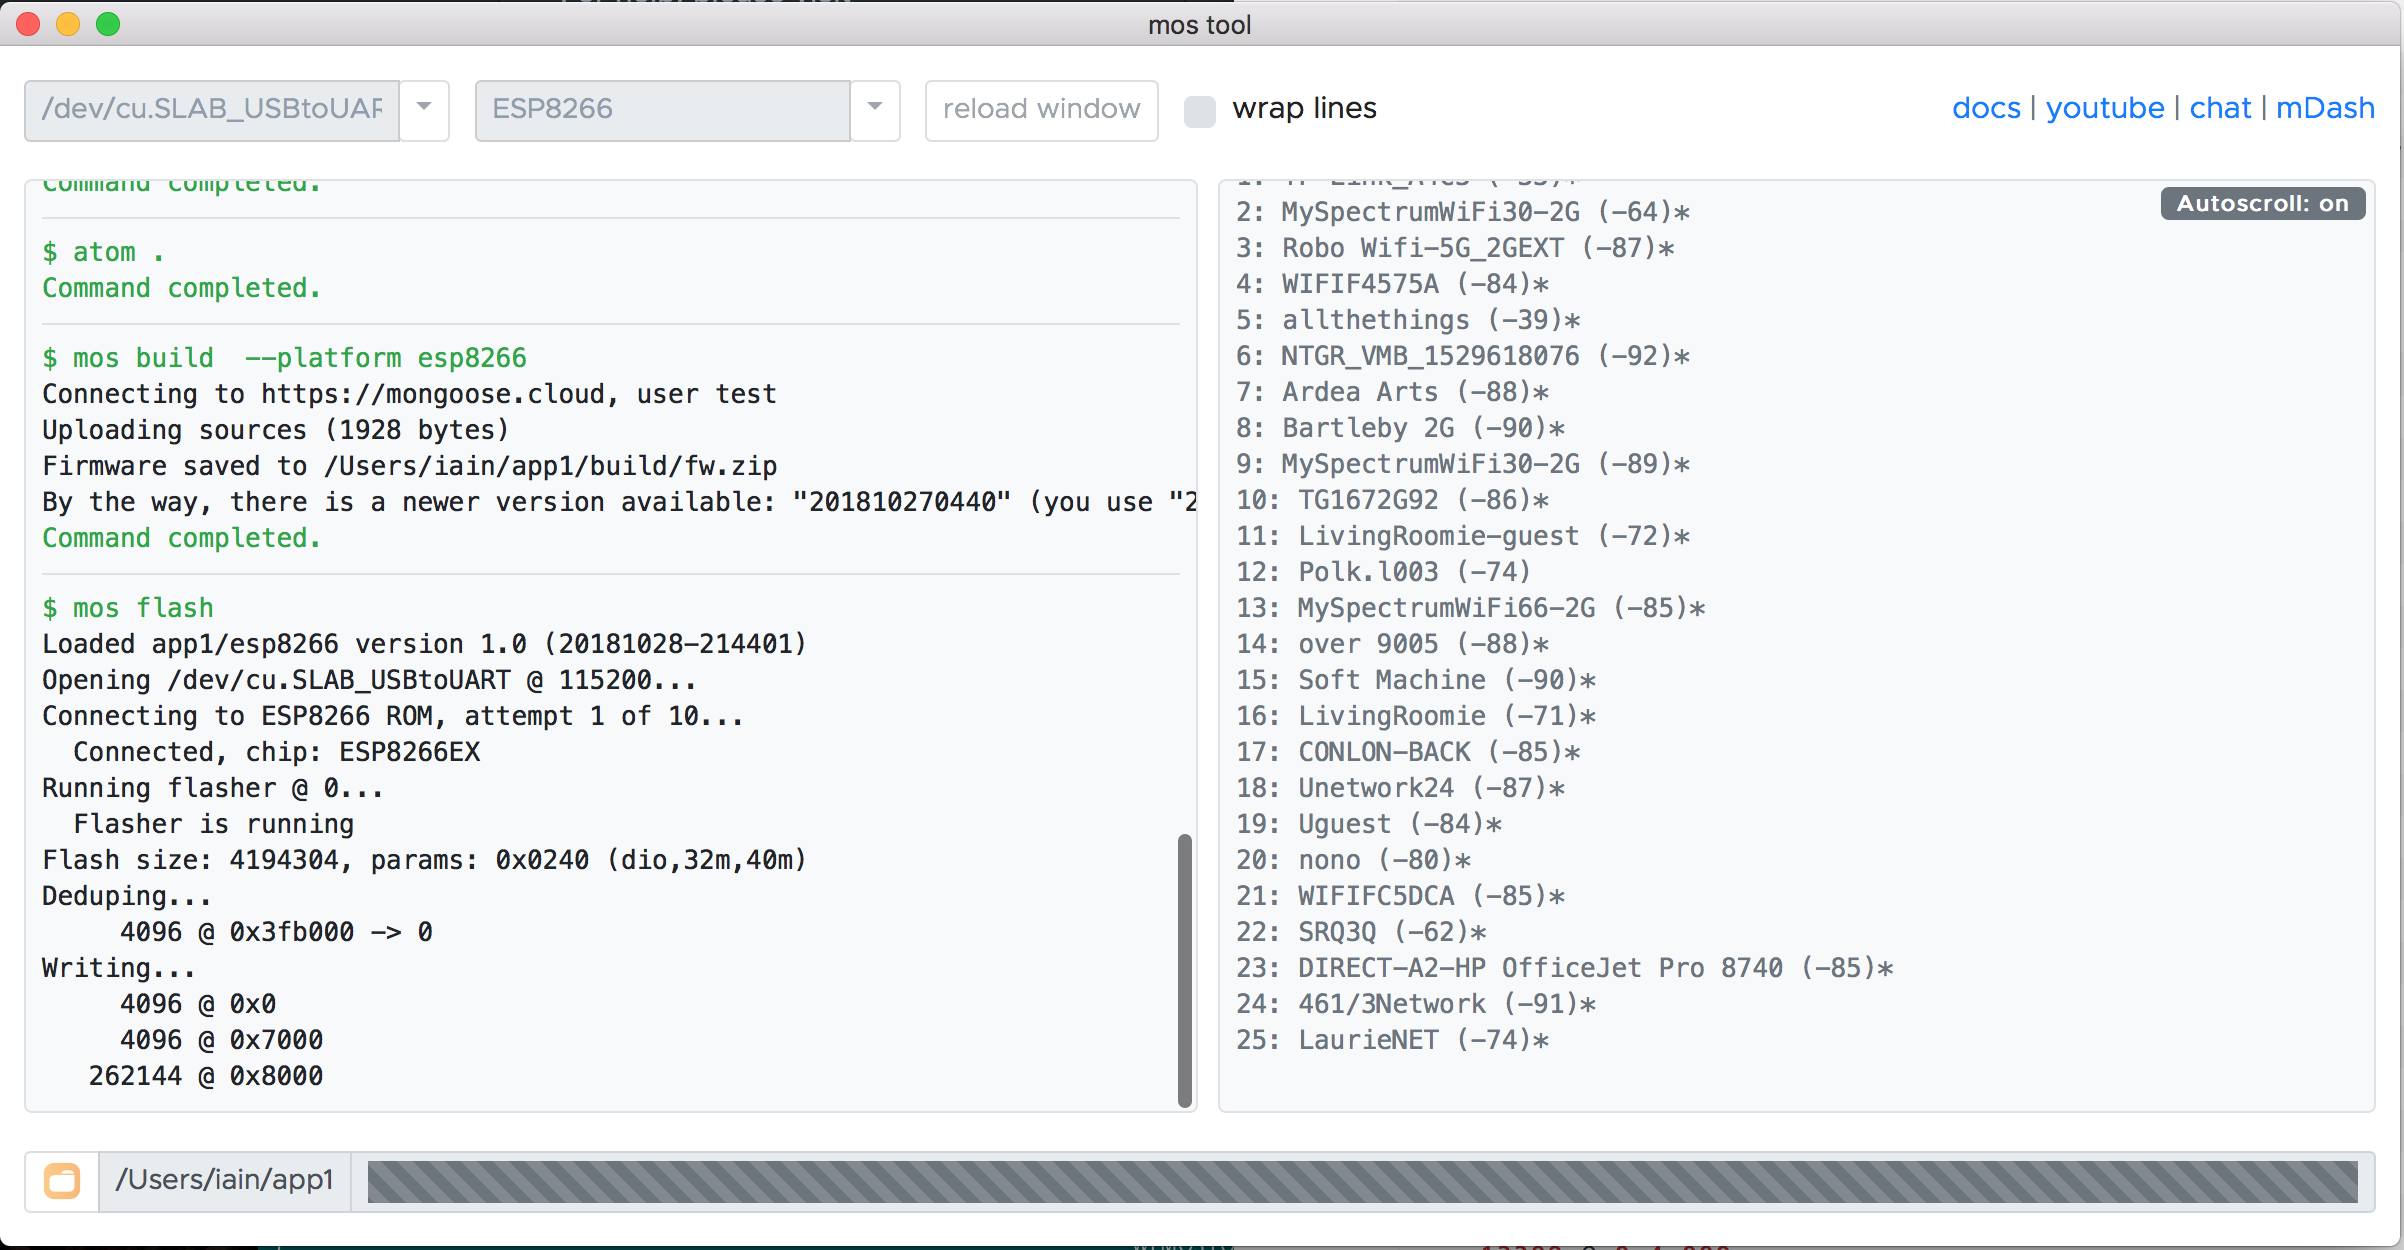The image size is (2404, 1250).
Task: Open the chat link
Action: point(2220,108)
